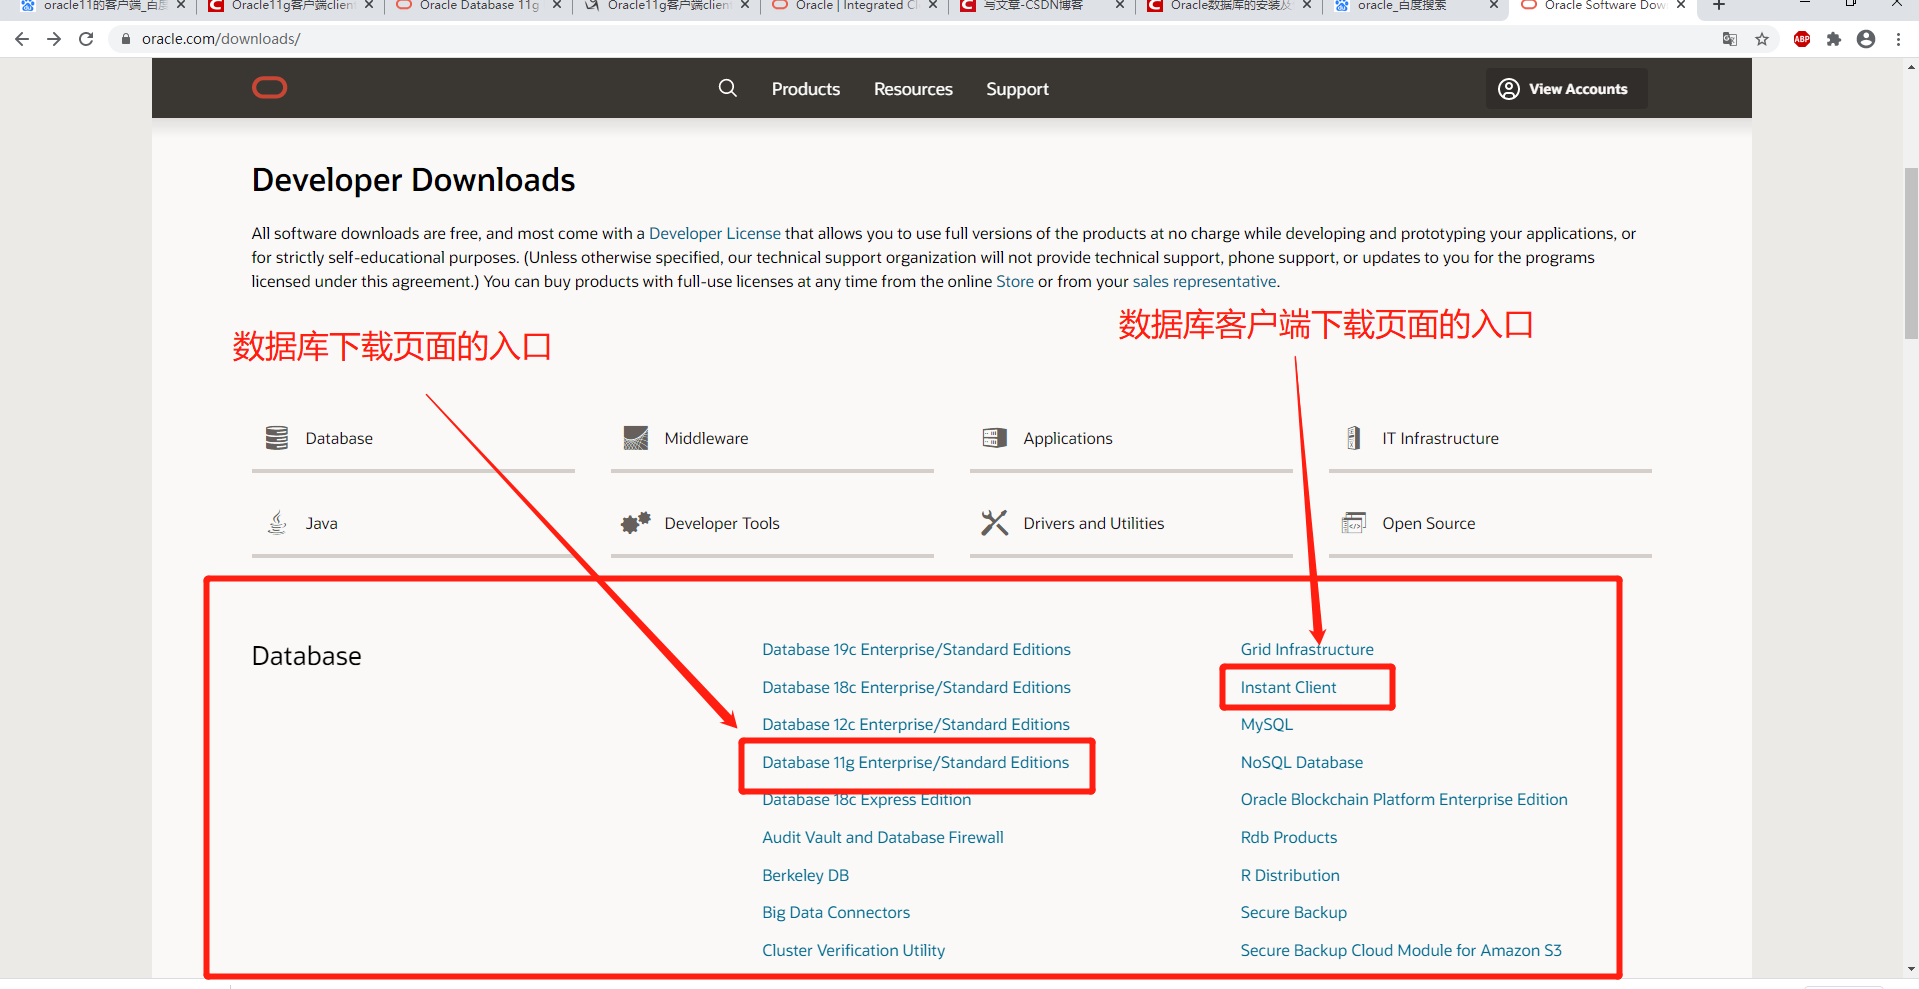This screenshot has width=1919, height=989.
Task: Click the vertical page scrollbar thumb
Action: (x=1911, y=255)
